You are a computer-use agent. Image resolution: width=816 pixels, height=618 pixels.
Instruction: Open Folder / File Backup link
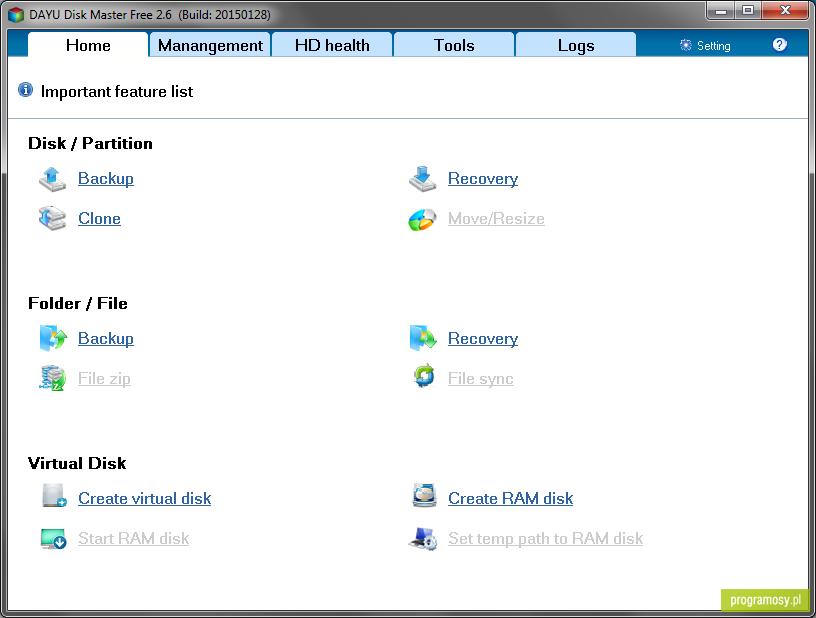tap(106, 338)
